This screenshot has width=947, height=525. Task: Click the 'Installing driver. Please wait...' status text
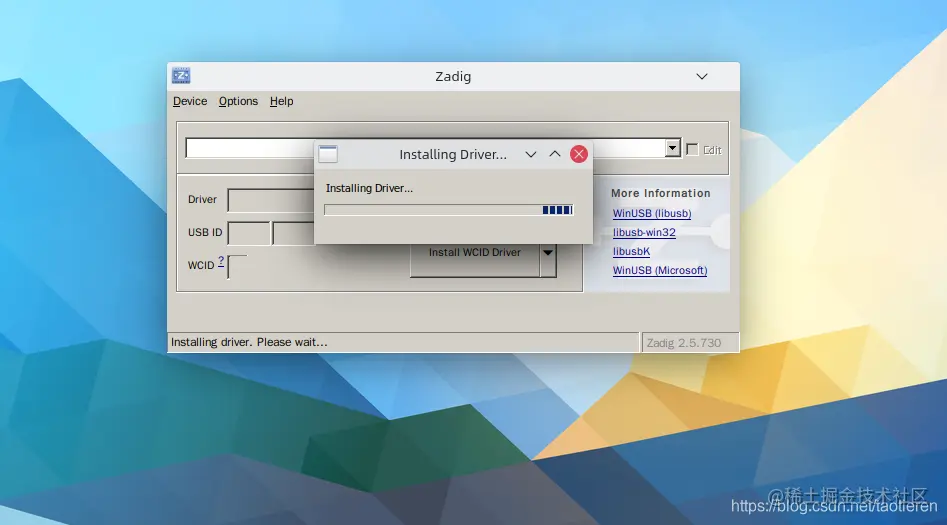coord(249,342)
